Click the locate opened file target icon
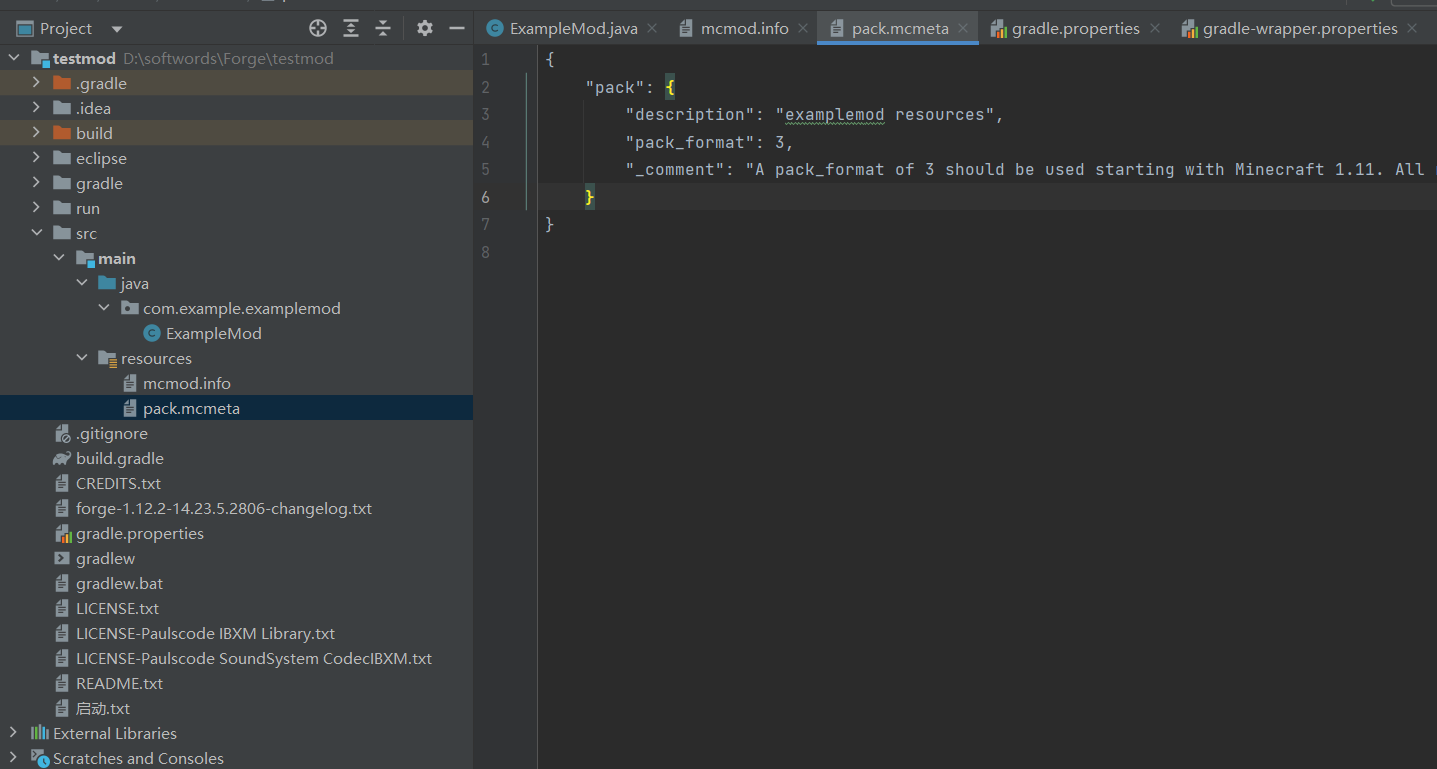This screenshot has height=769, width=1437. (x=318, y=28)
